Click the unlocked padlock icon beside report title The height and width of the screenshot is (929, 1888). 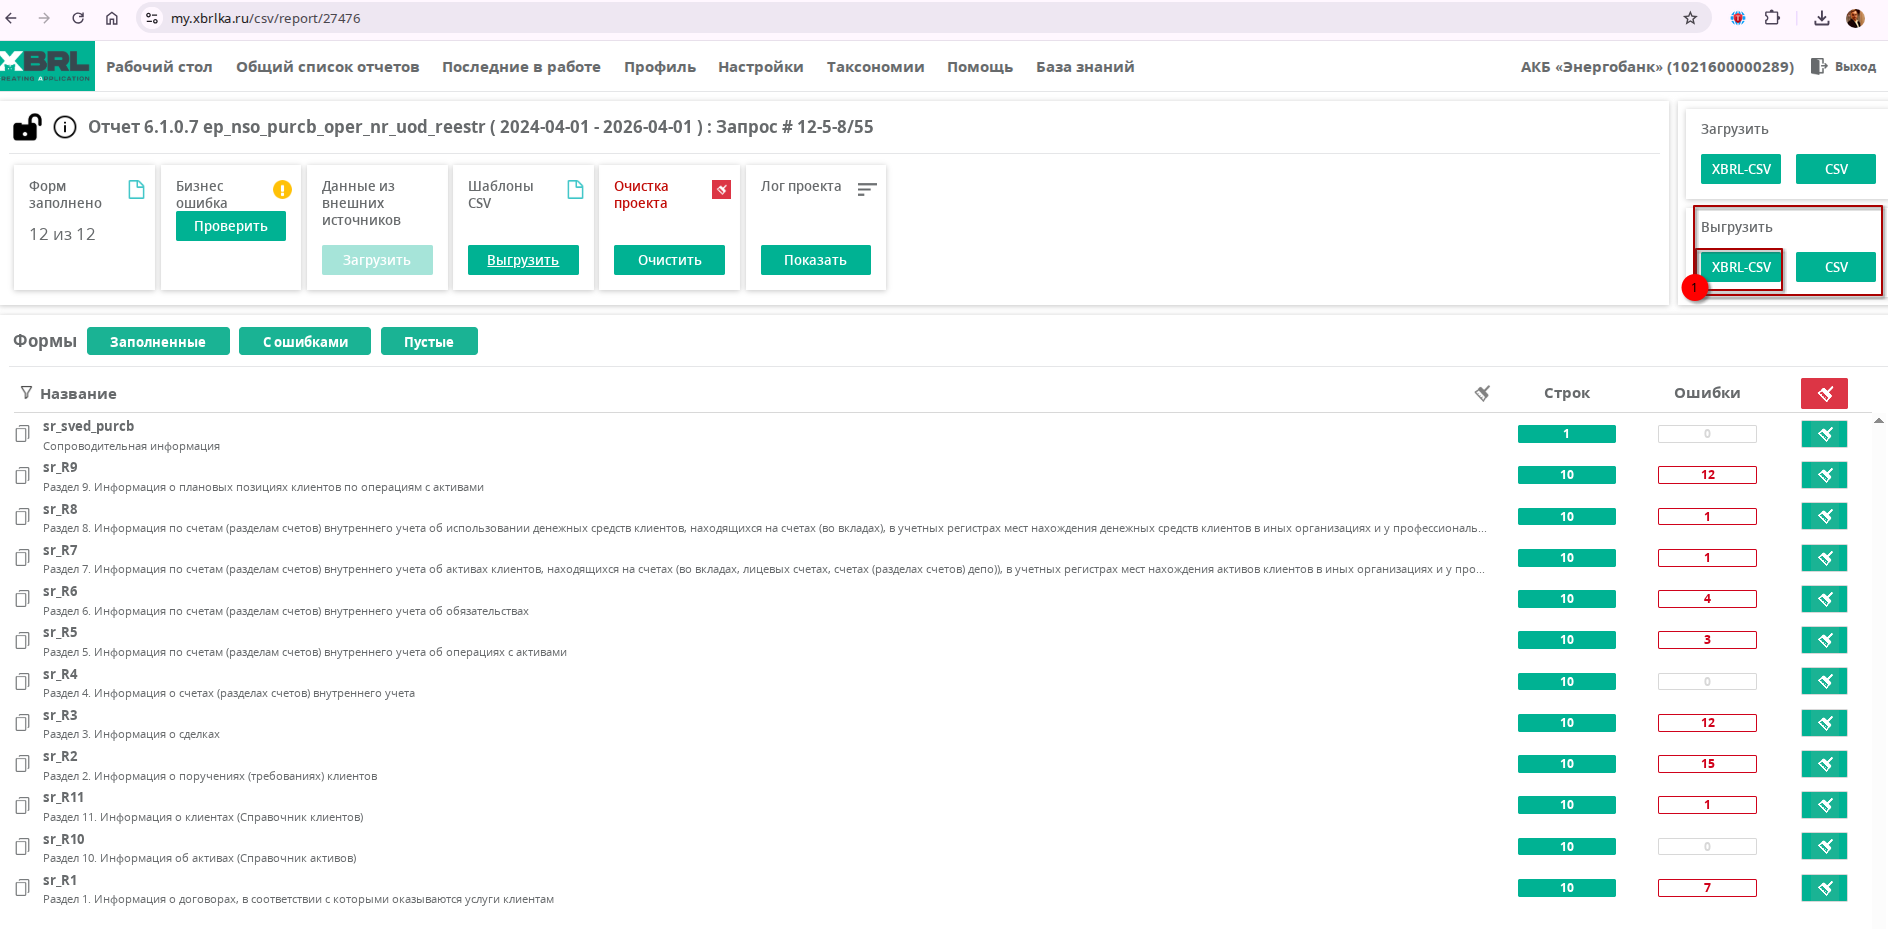point(27,127)
